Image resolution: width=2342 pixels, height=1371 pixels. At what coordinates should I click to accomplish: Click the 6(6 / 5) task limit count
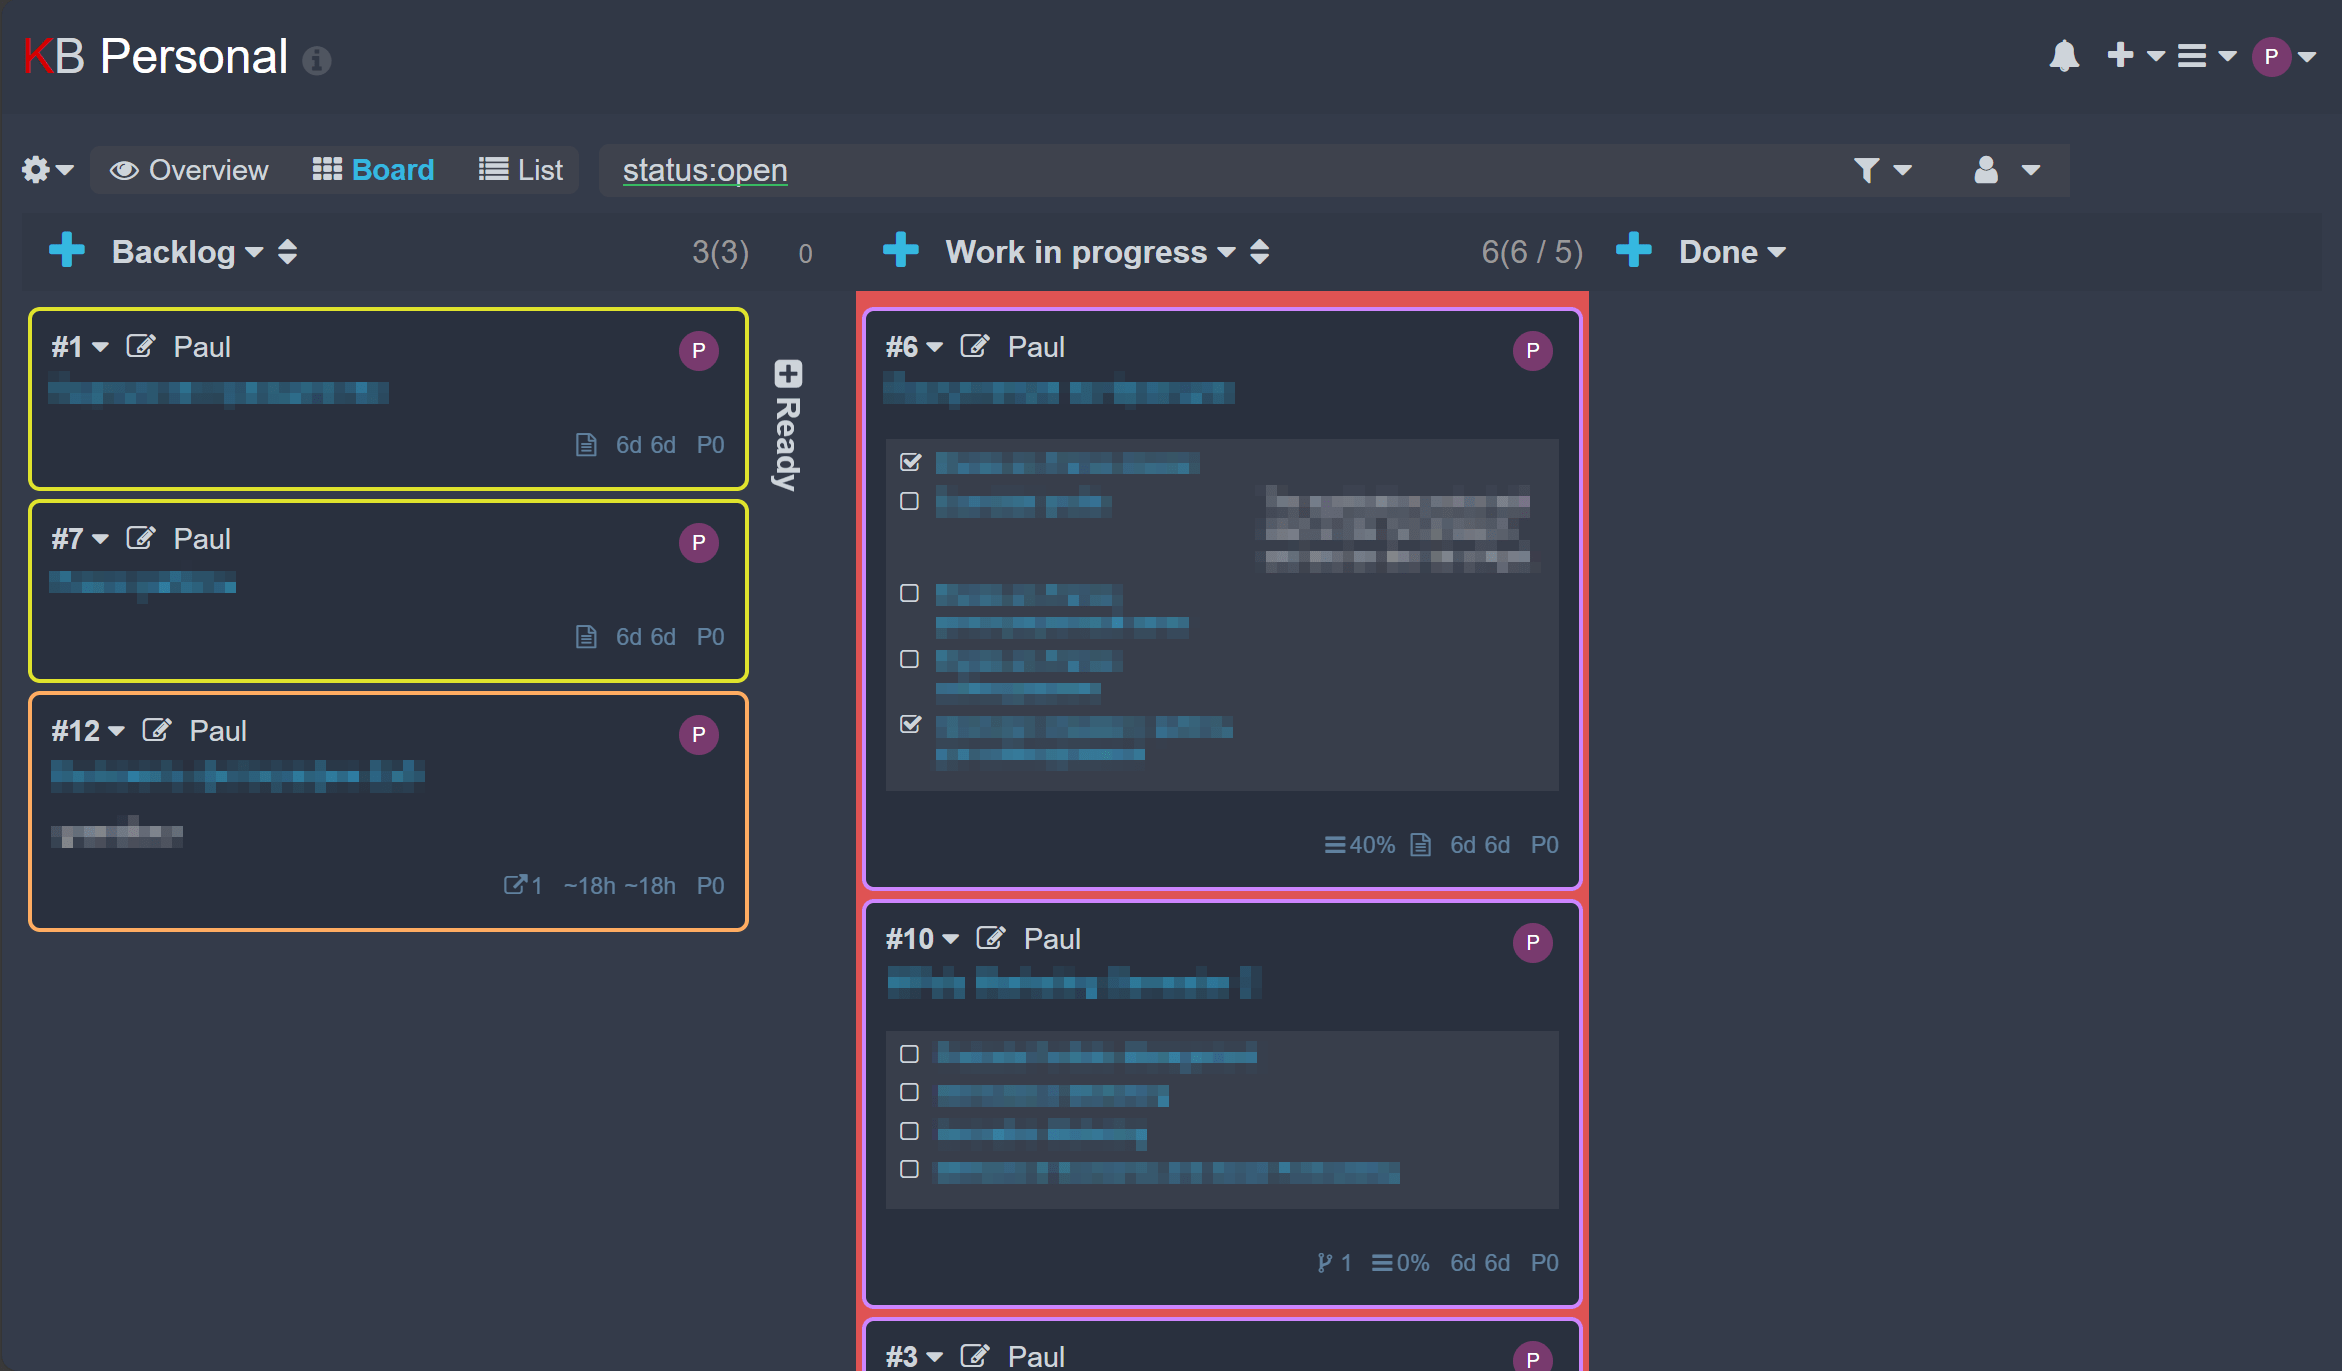point(1532,252)
